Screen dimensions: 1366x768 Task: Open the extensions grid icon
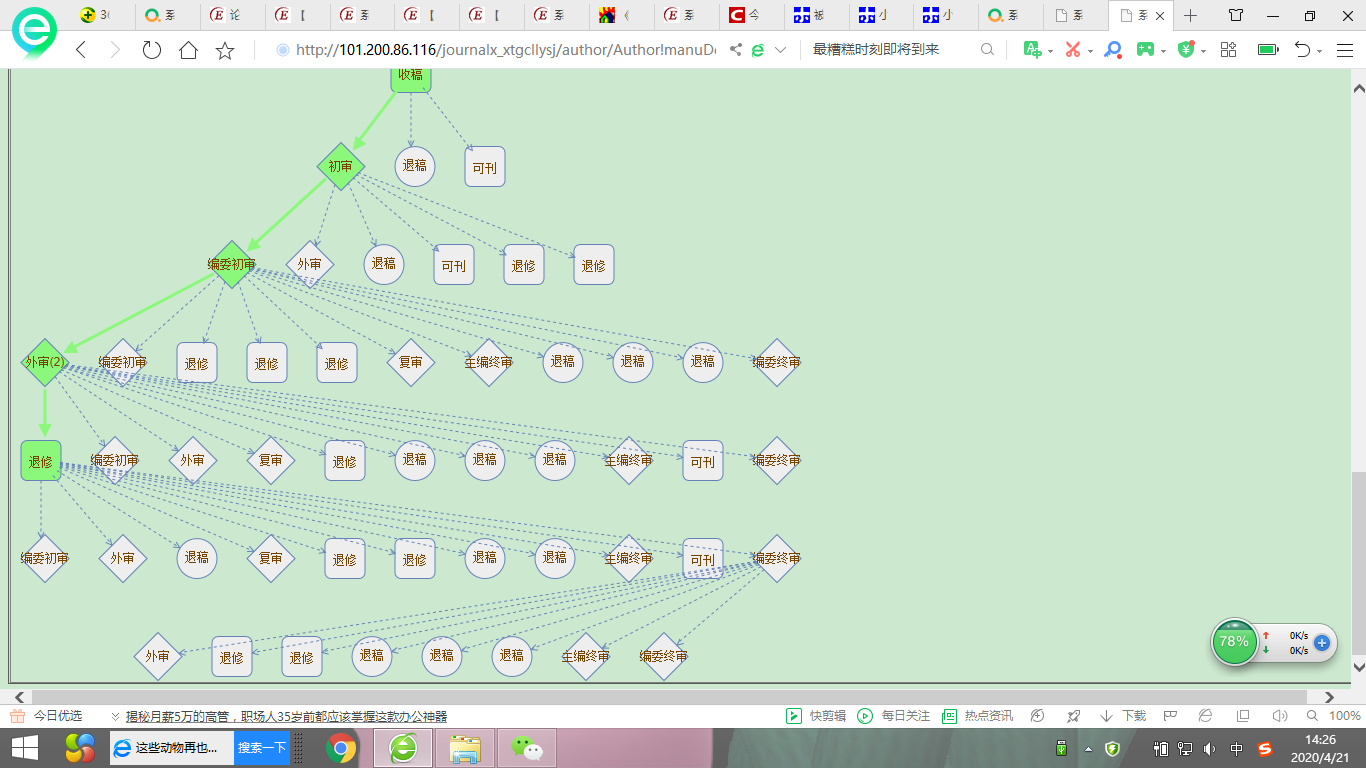[1229, 50]
